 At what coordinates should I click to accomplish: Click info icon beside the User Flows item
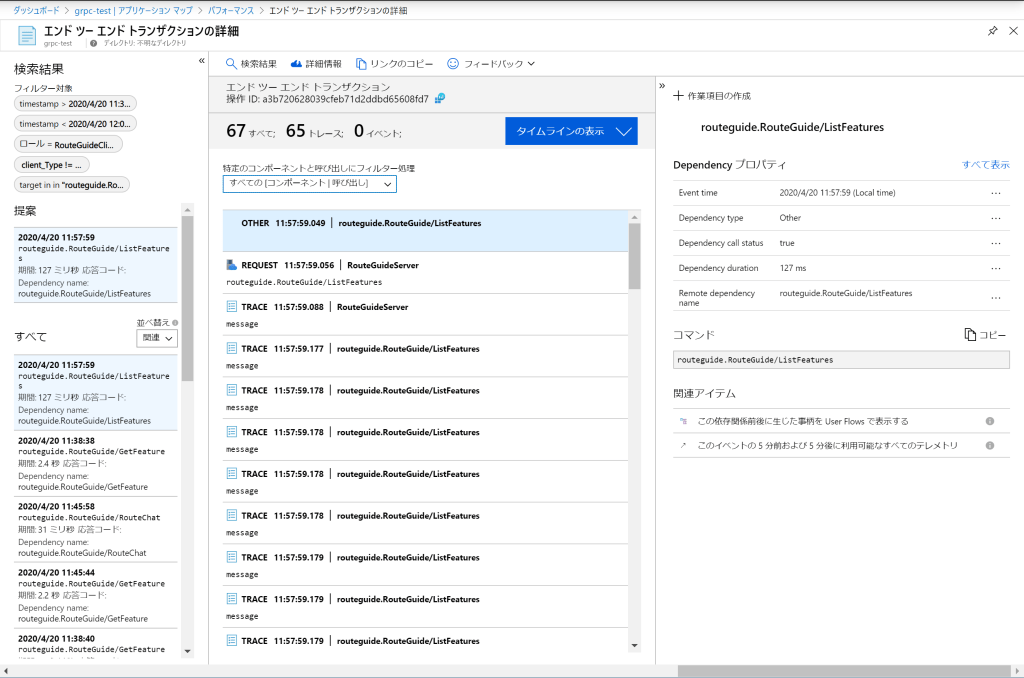pyautogui.click(x=990, y=421)
